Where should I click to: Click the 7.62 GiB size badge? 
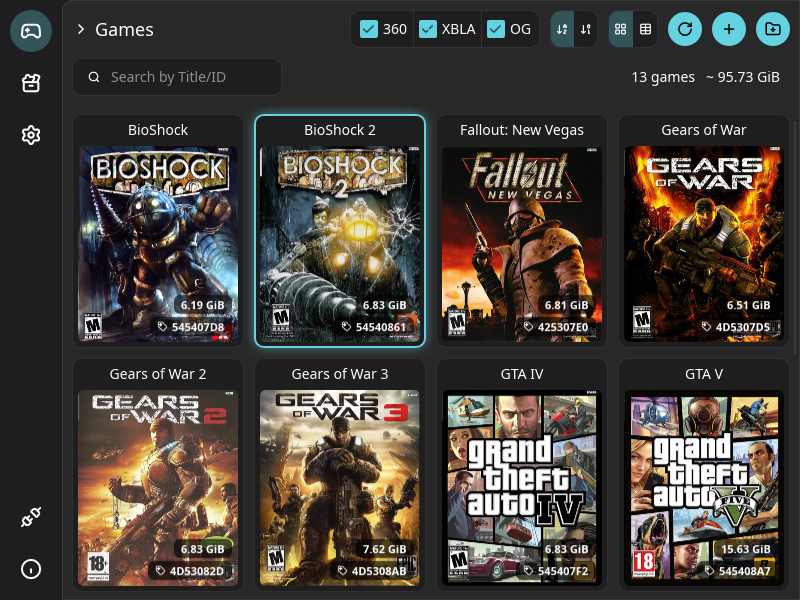pyautogui.click(x=385, y=549)
